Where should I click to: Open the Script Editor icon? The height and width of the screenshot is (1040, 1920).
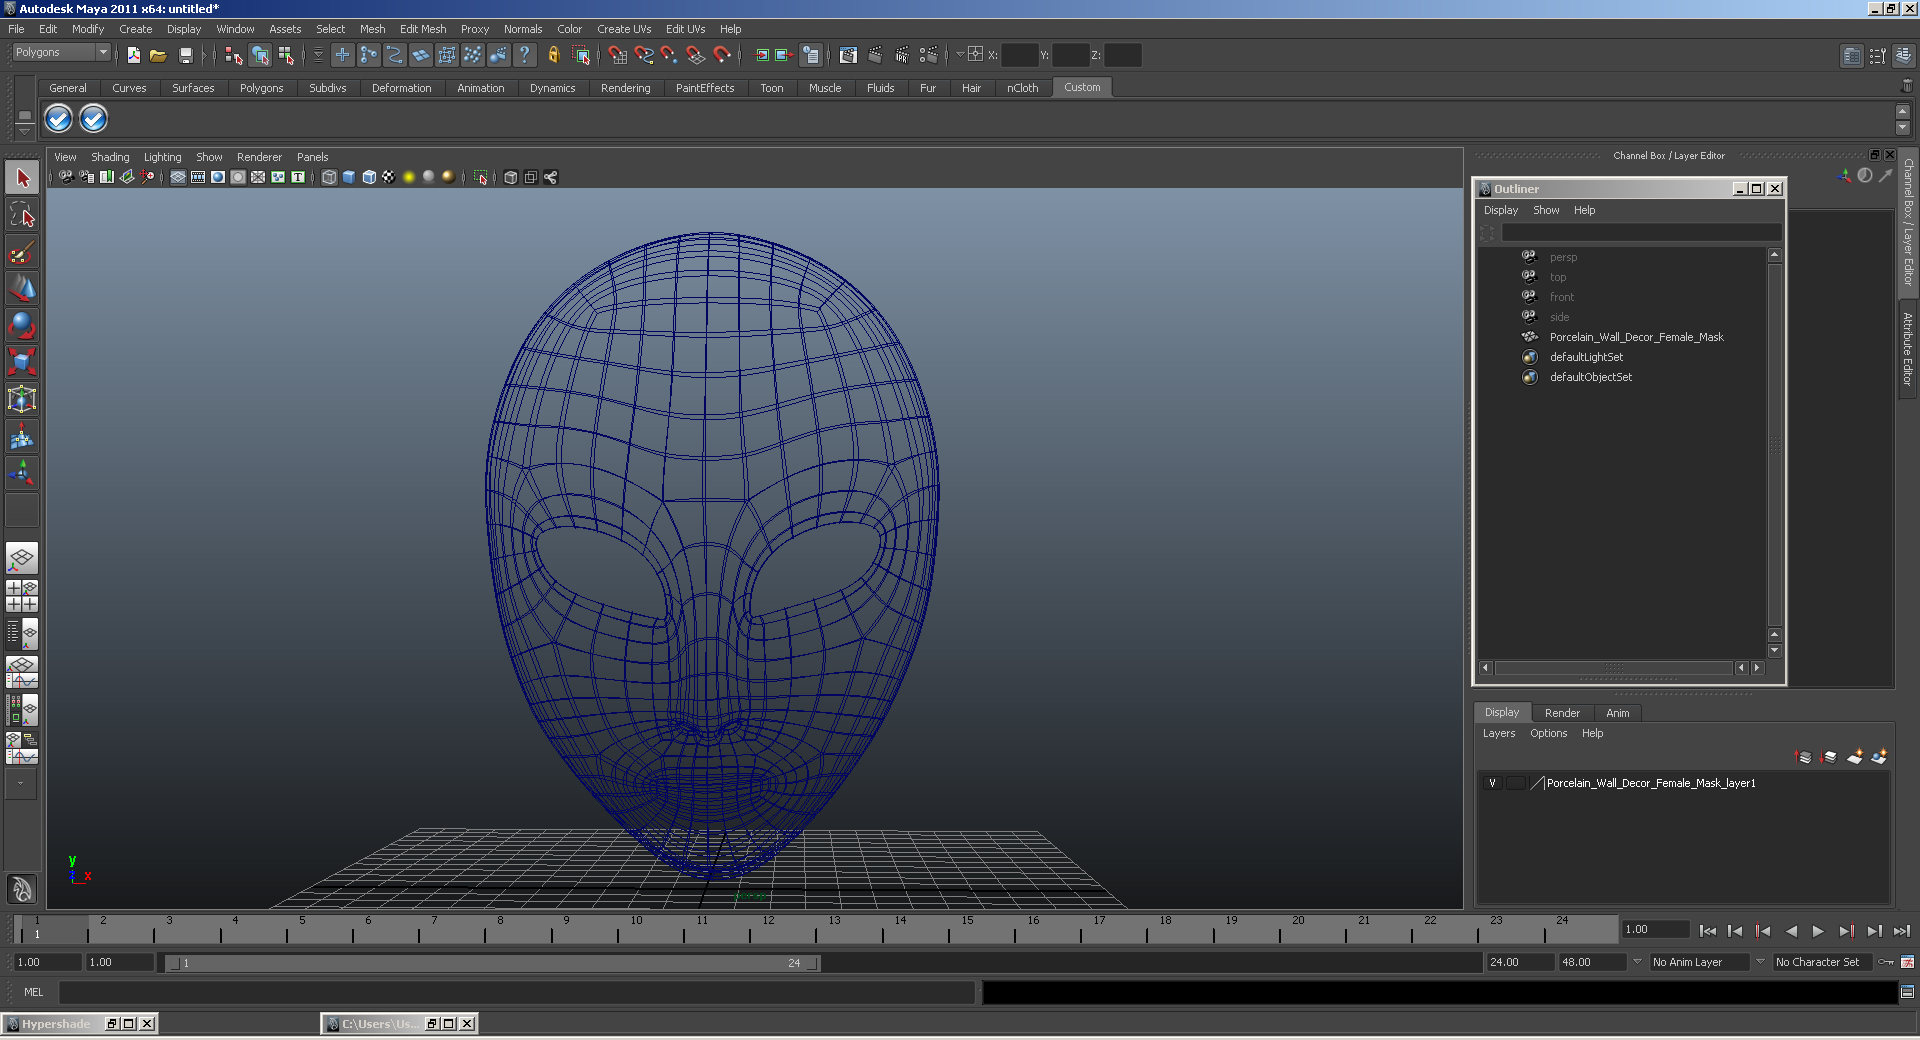pos(1907,992)
